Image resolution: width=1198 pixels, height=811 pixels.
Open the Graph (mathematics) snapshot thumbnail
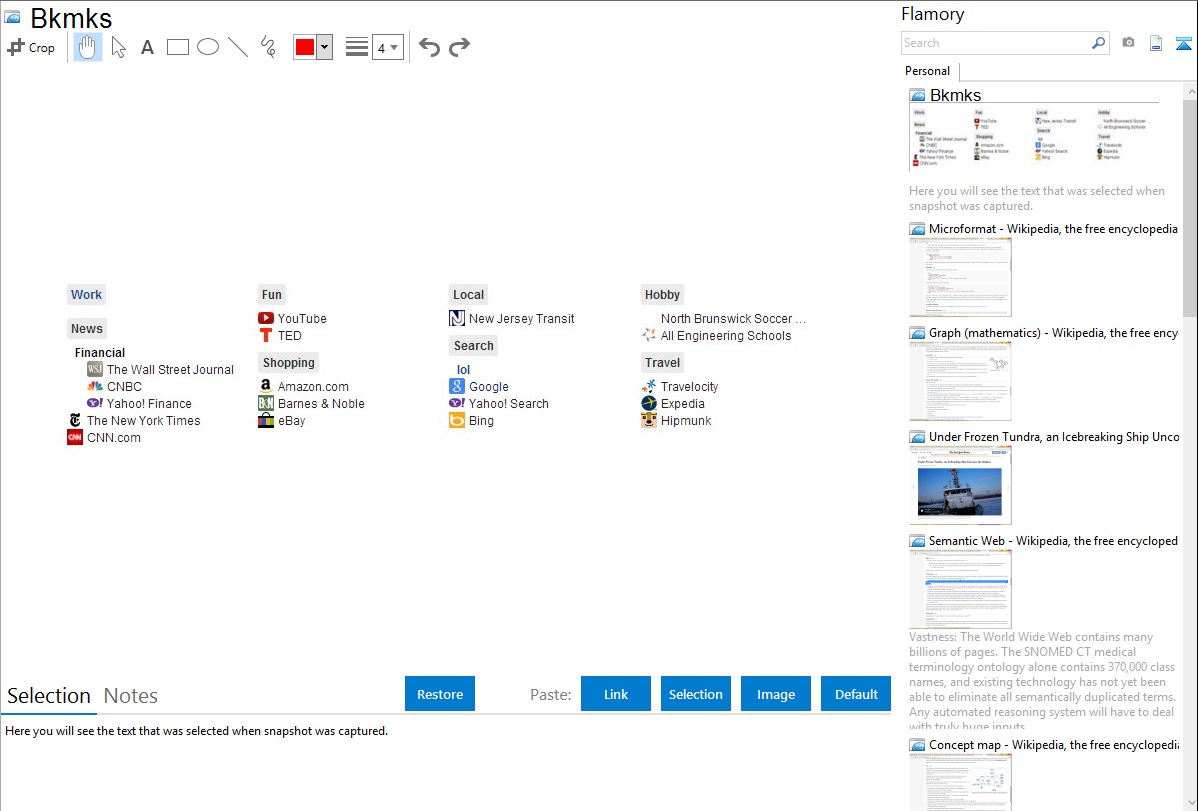click(x=960, y=381)
